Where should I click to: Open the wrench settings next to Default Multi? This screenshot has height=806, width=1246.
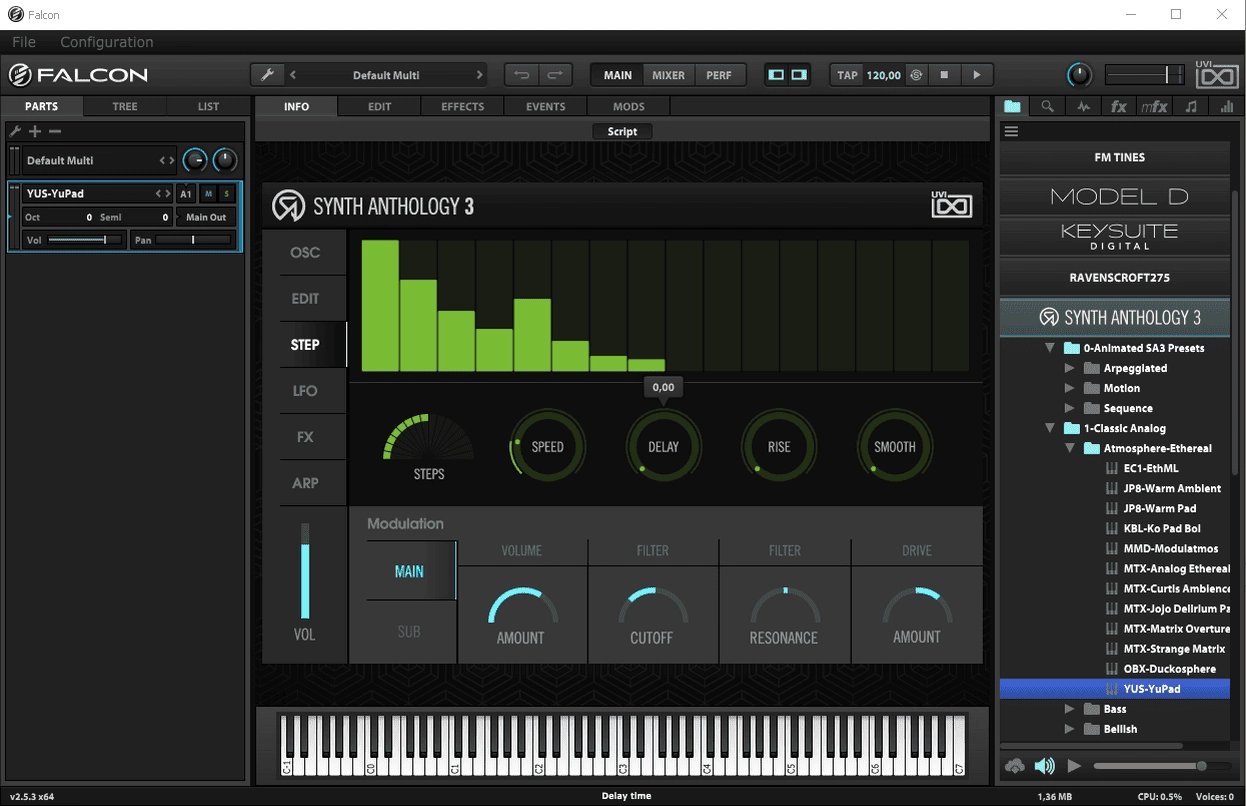pyautogui.click(x=267, y=75)
